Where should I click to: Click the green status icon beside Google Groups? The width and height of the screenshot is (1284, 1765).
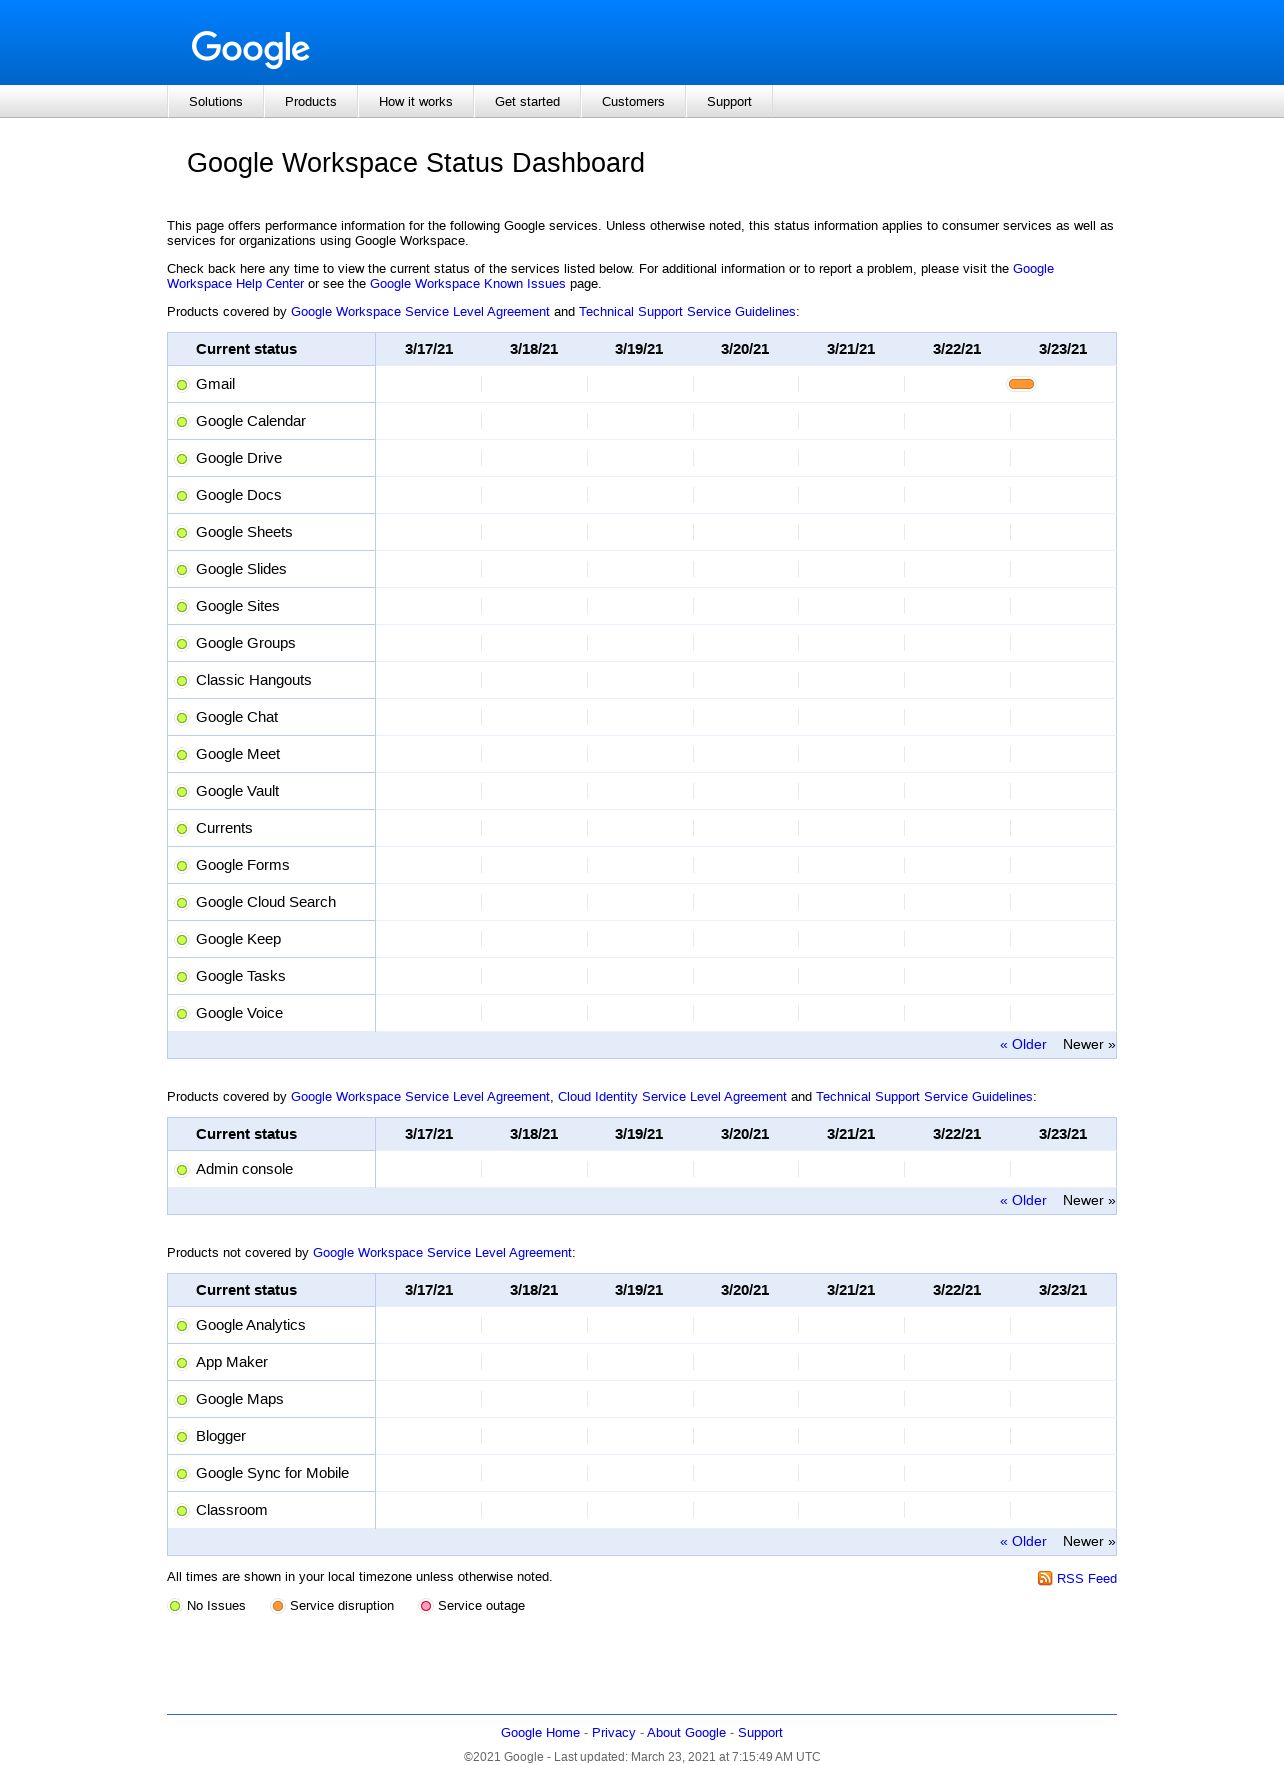182,644
